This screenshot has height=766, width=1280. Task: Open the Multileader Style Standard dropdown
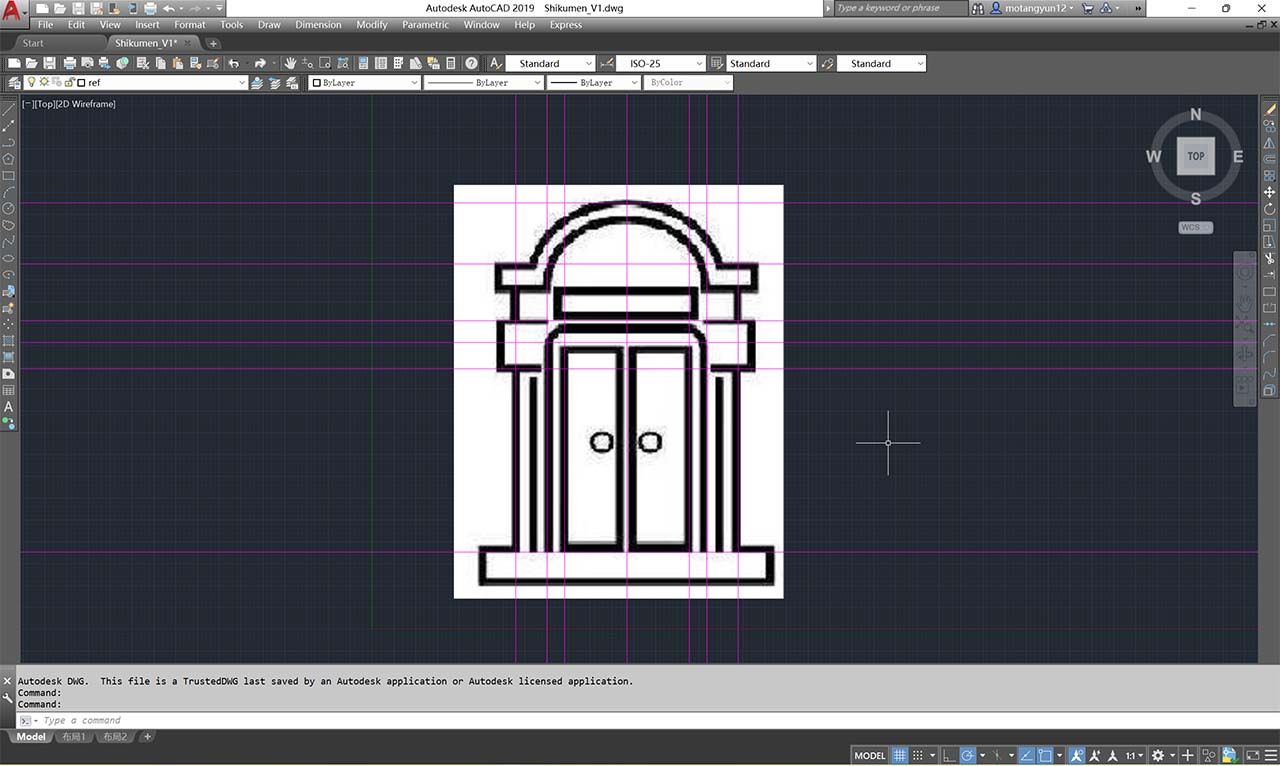coord(881,63)
